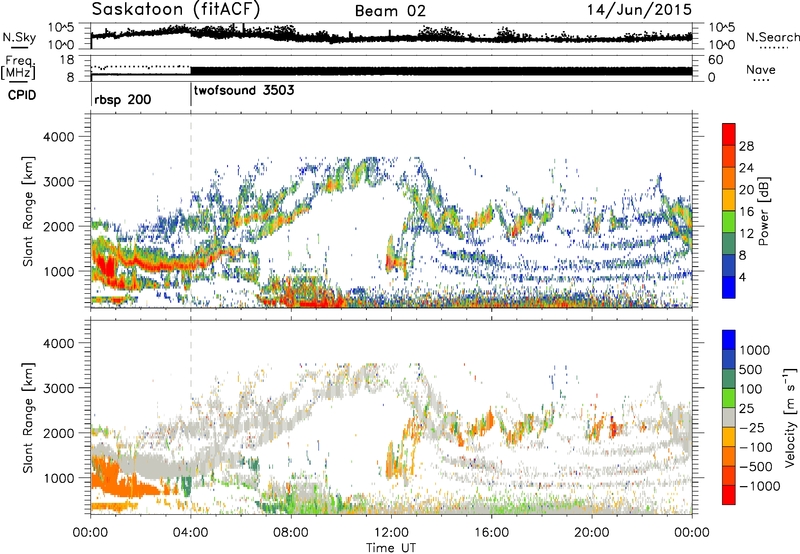Image resolution: width=800 pixels, height=554 pixels.
Task: Click velocity panel 'Slant Range [km]' label
Action: coord(28,418)
